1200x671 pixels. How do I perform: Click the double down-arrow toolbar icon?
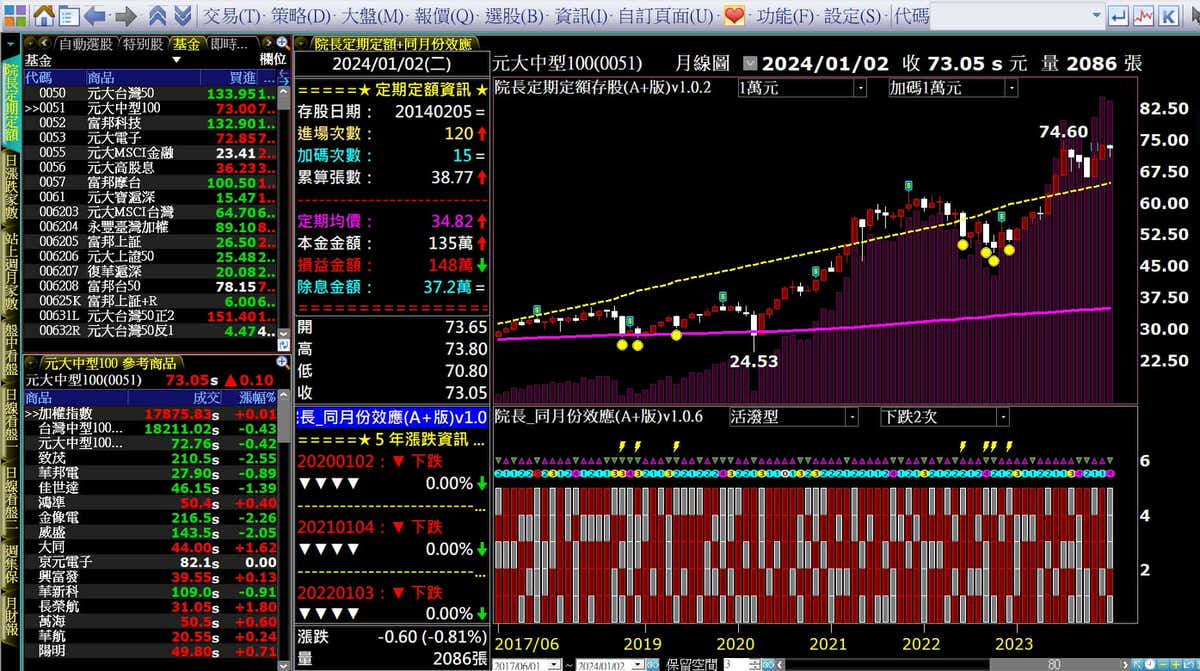182,16
